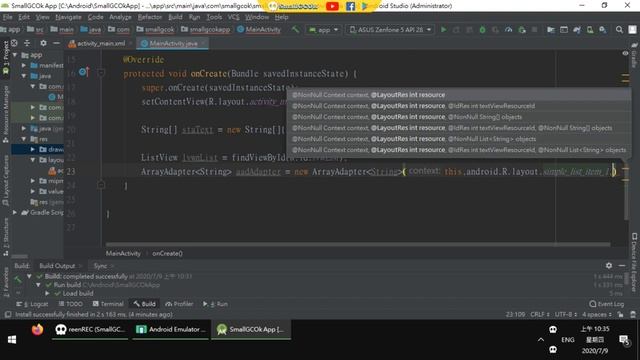
Task: Toggle the Profiler tool window
Action: [179, 304]
